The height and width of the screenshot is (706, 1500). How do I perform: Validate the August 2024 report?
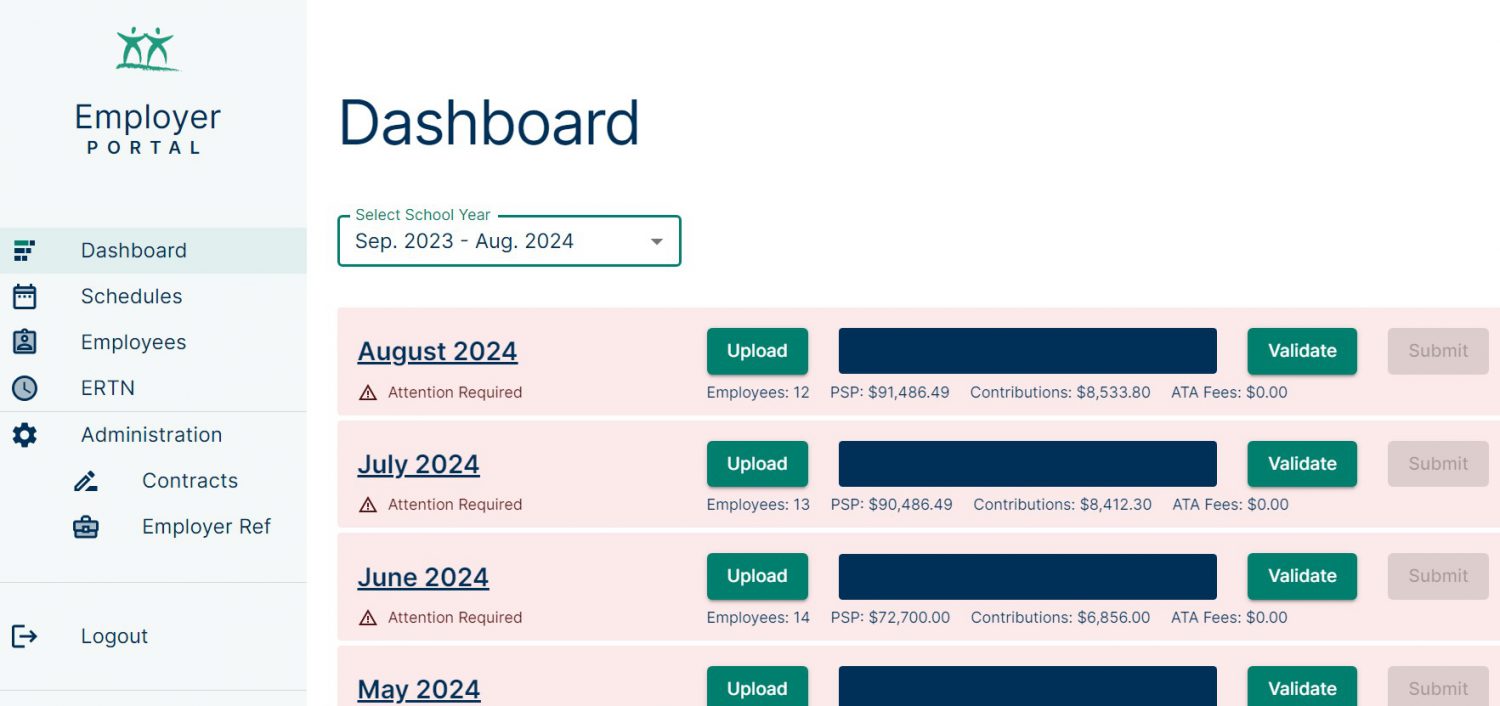coord(1302,351)
